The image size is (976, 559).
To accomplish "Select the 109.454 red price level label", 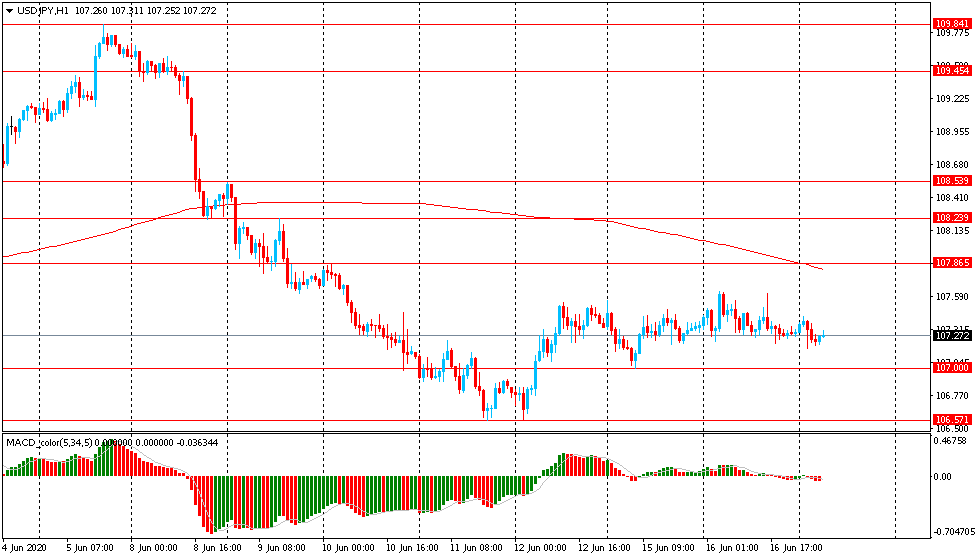I will tap(952, 71).
